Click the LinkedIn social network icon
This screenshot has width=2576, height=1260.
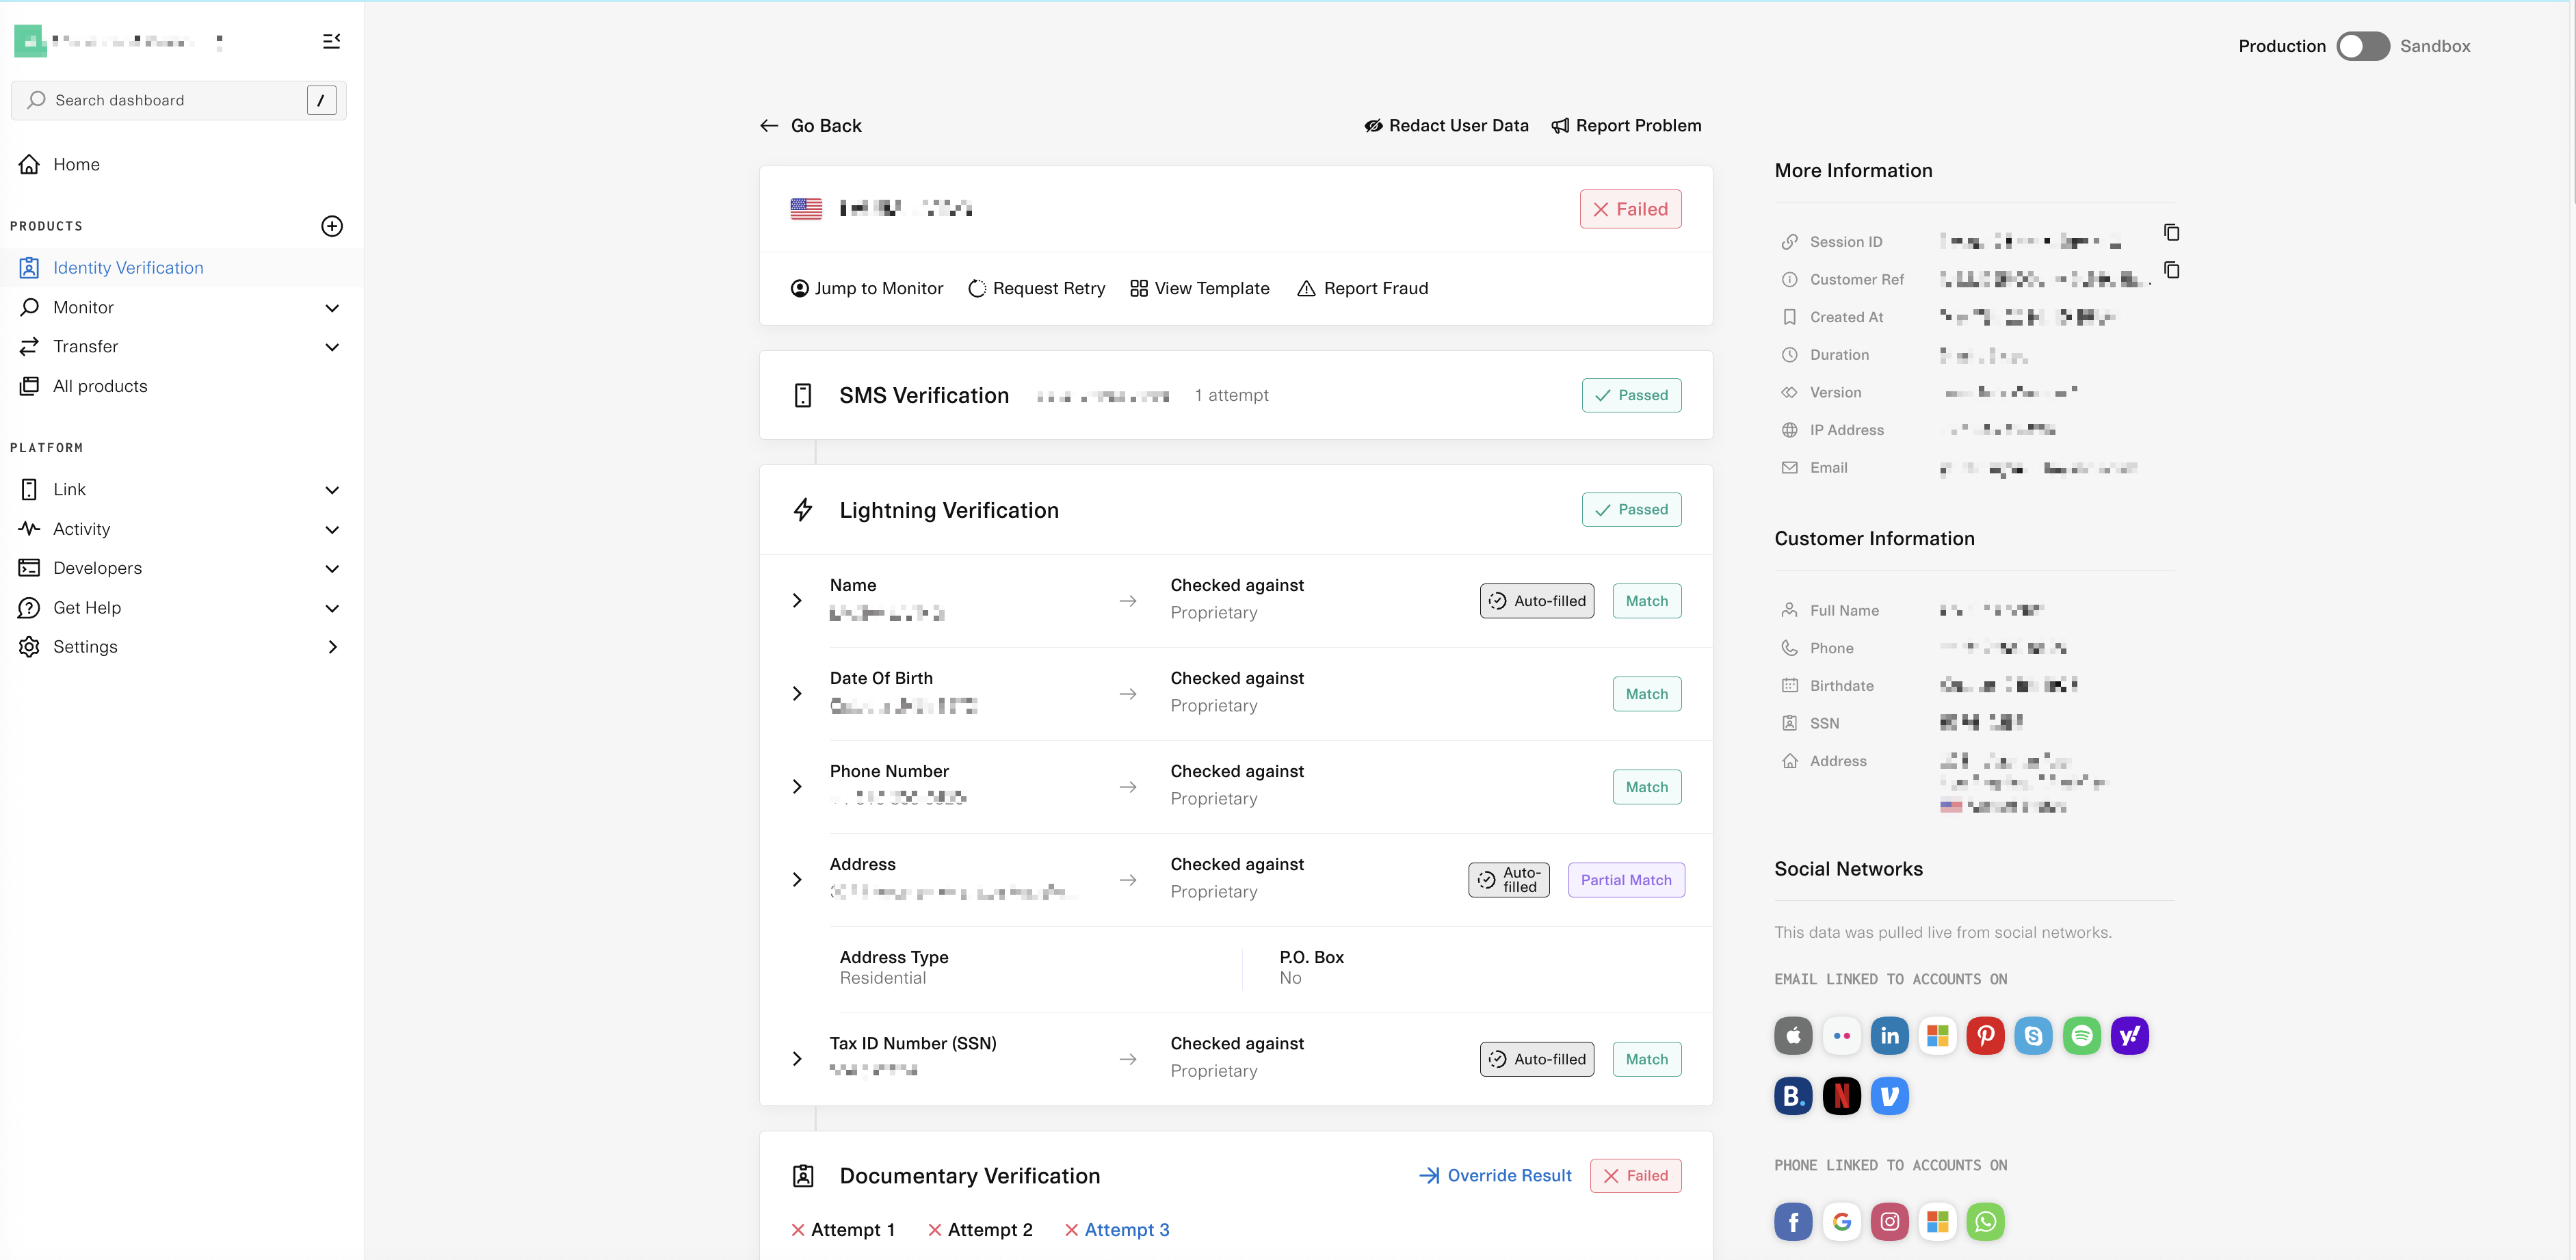pos(1889,1036)
